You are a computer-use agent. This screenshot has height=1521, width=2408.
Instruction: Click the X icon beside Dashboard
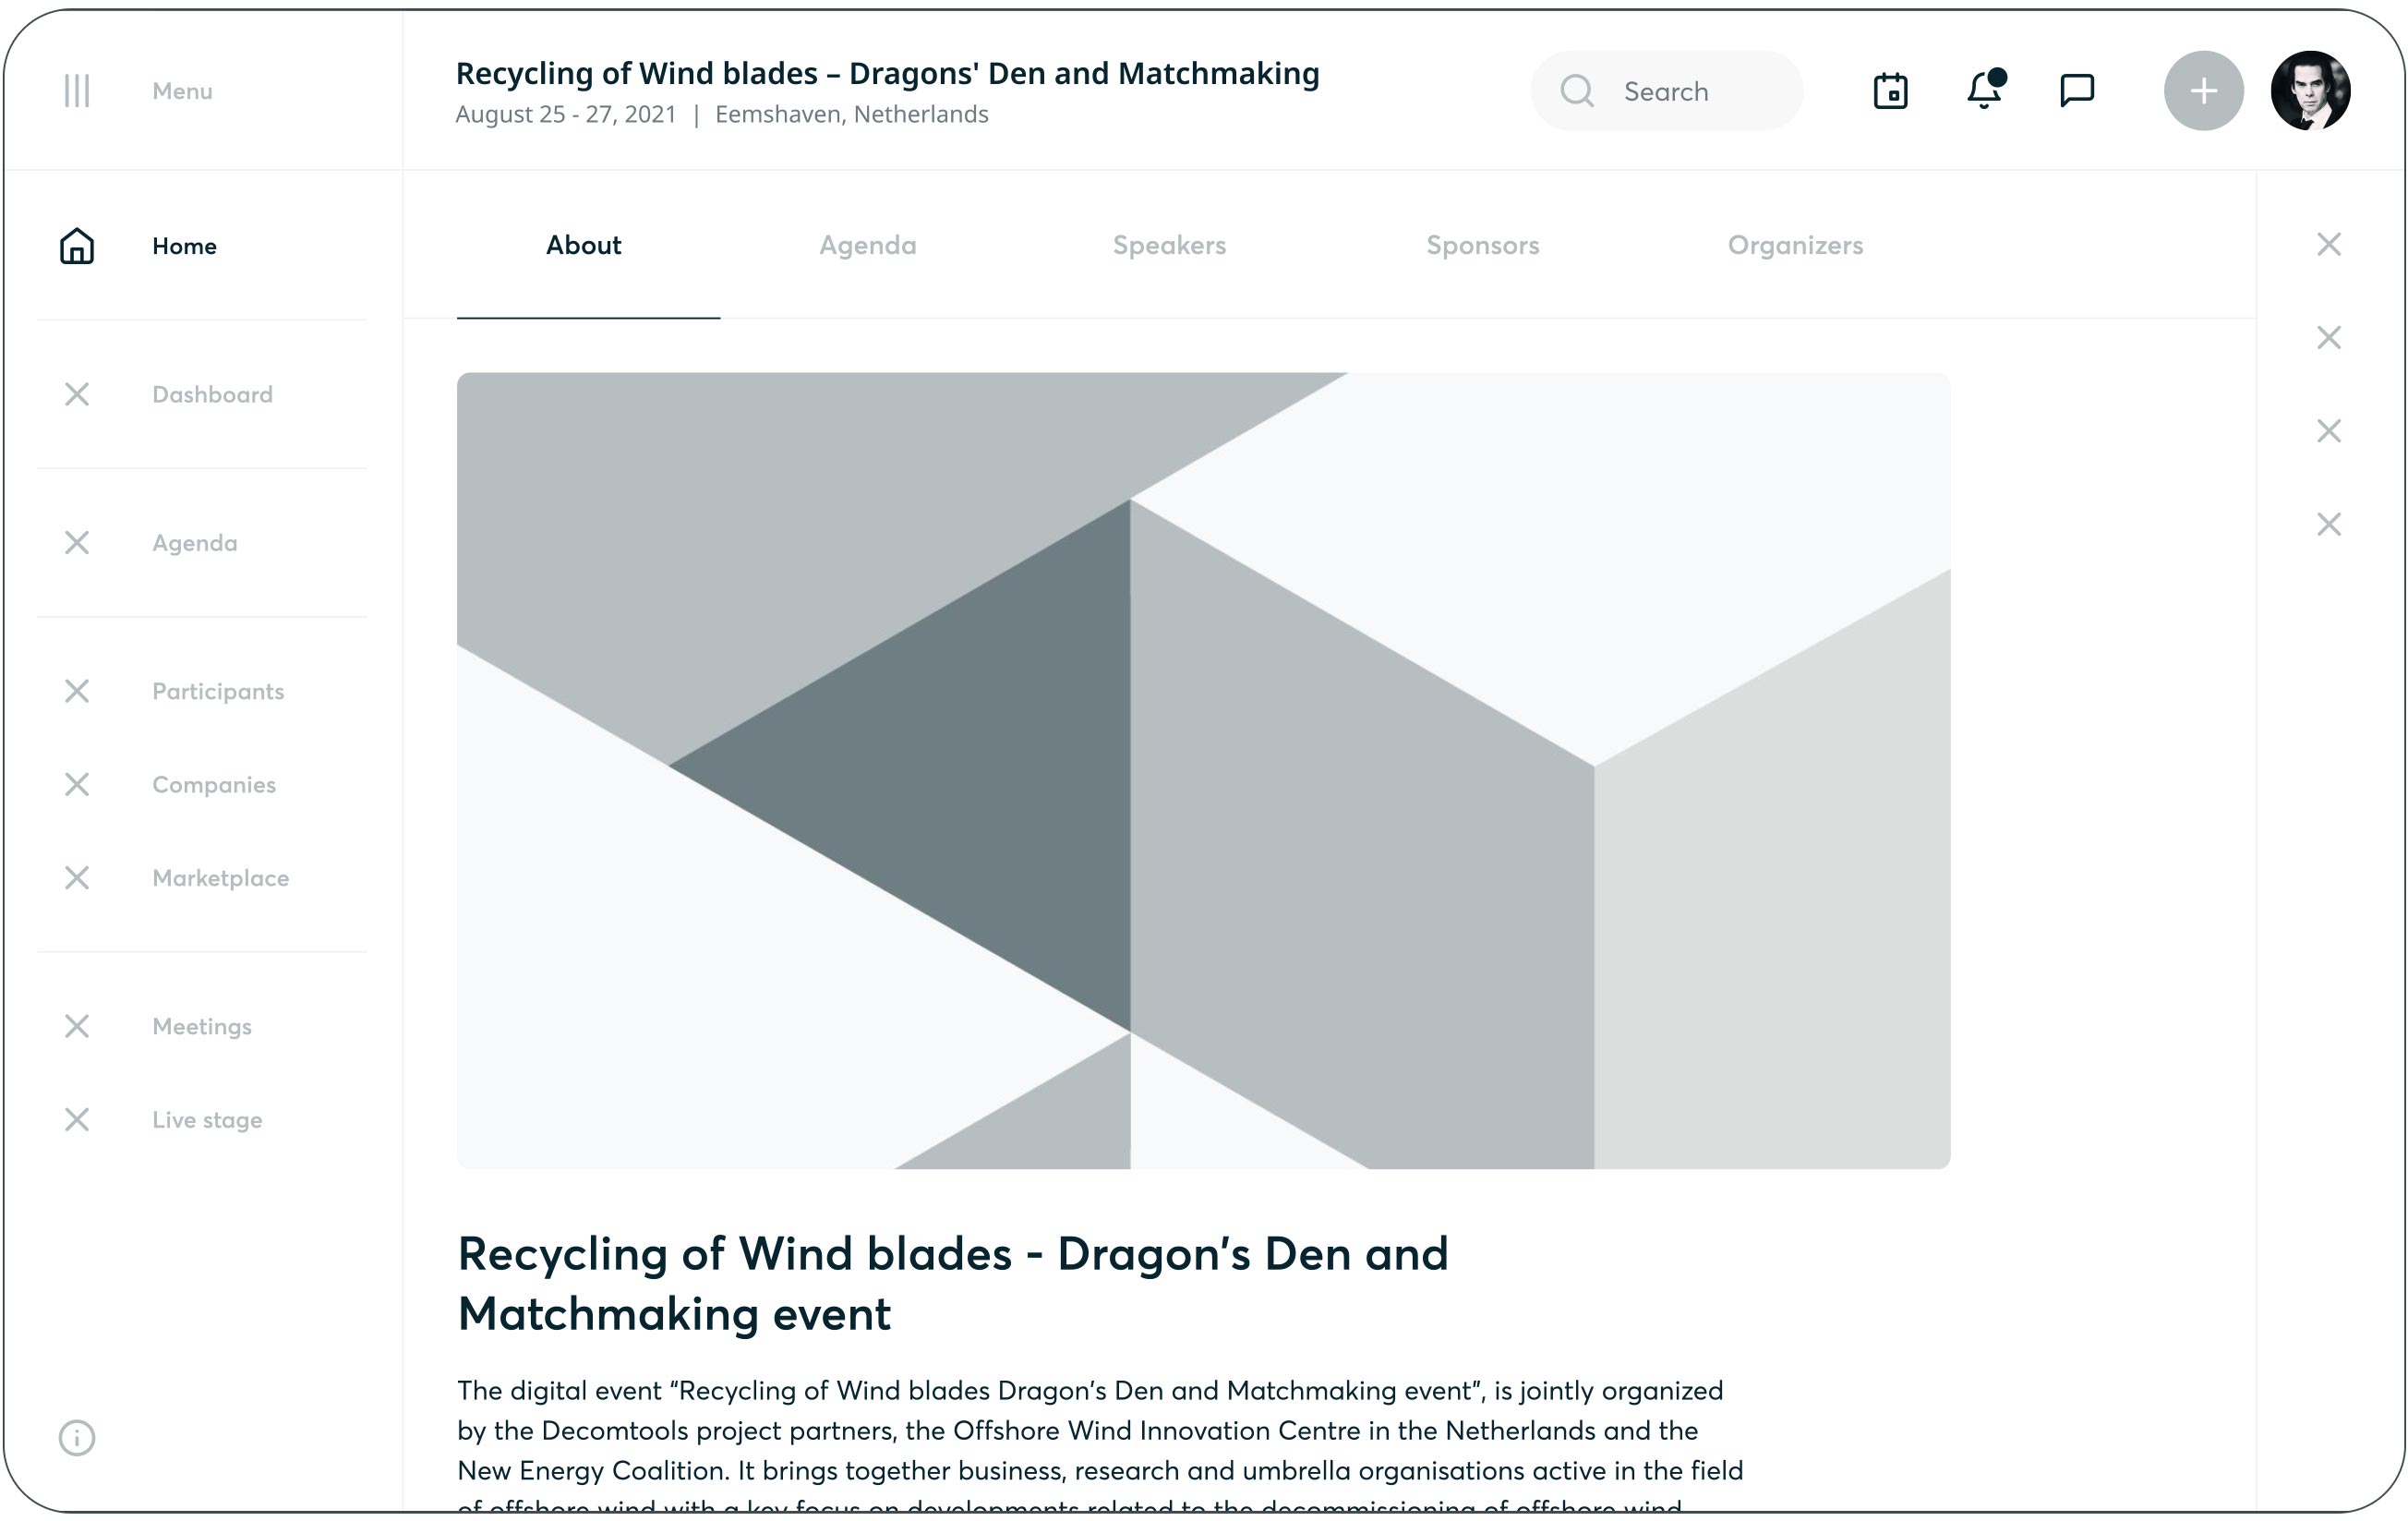pos(77,394)
